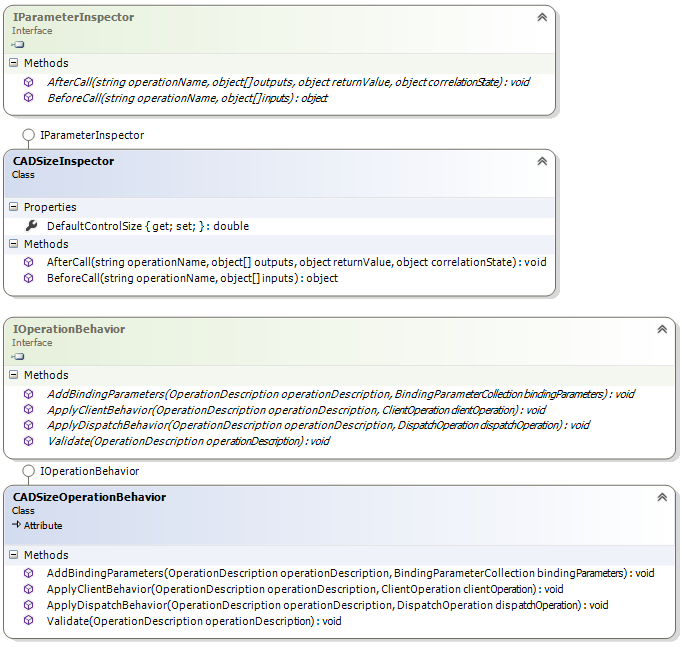Click the Attribute base type label
Viewport: 682px width, 647px height.
tap(43, 525)
